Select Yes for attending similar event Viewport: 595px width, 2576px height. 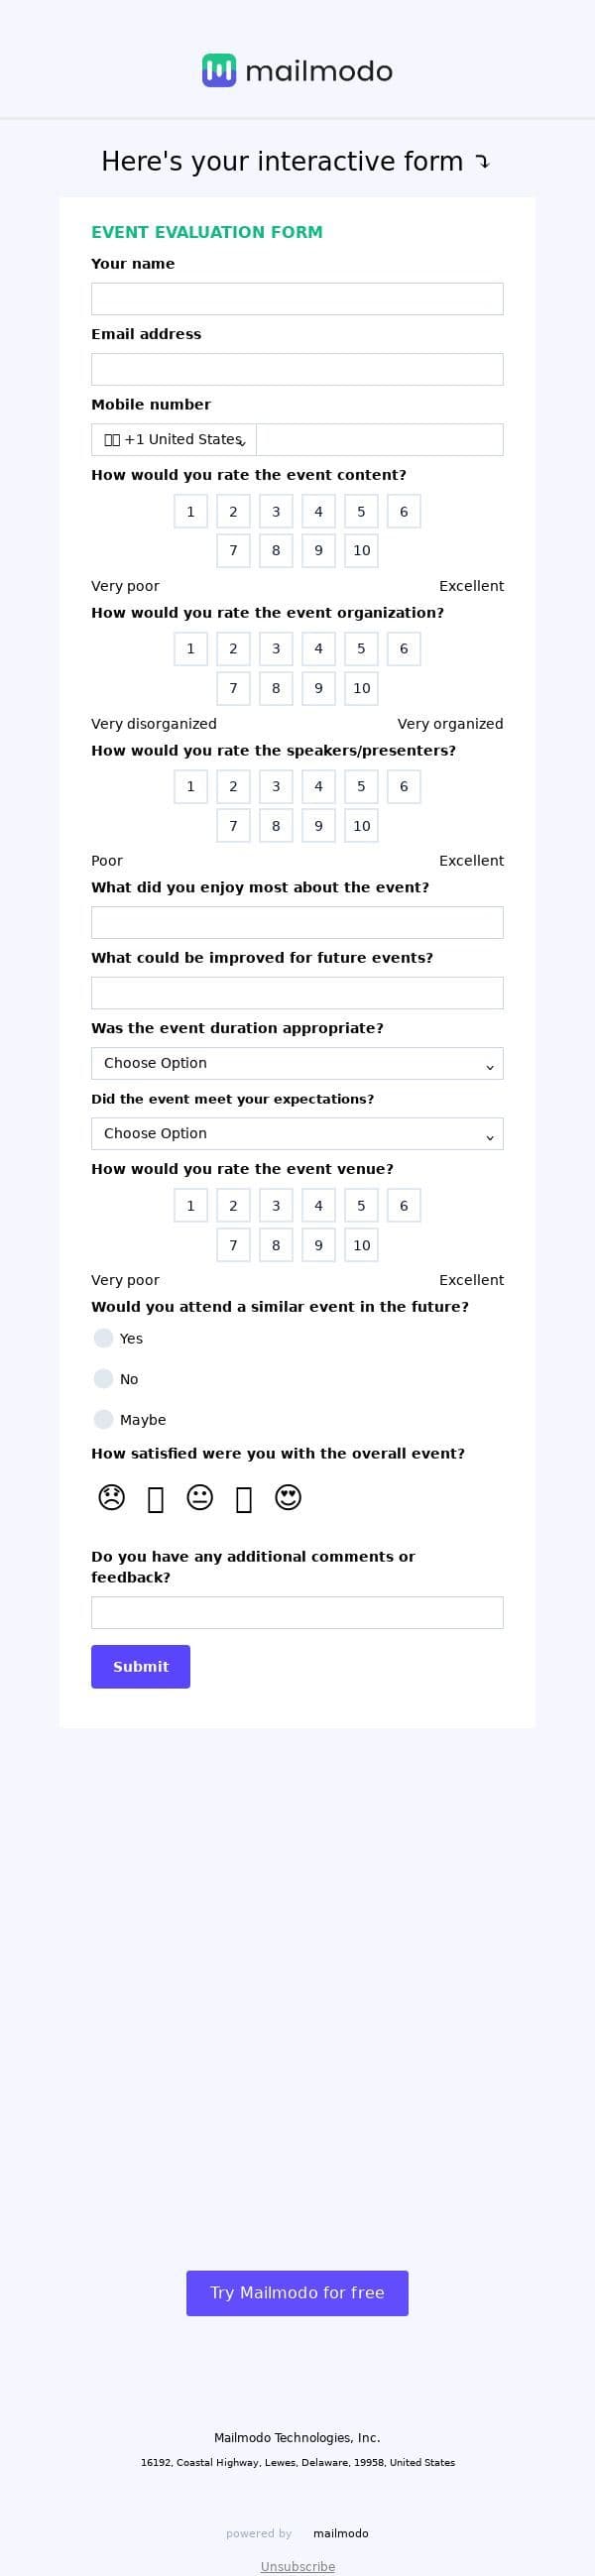click(x=103, y=1338)
